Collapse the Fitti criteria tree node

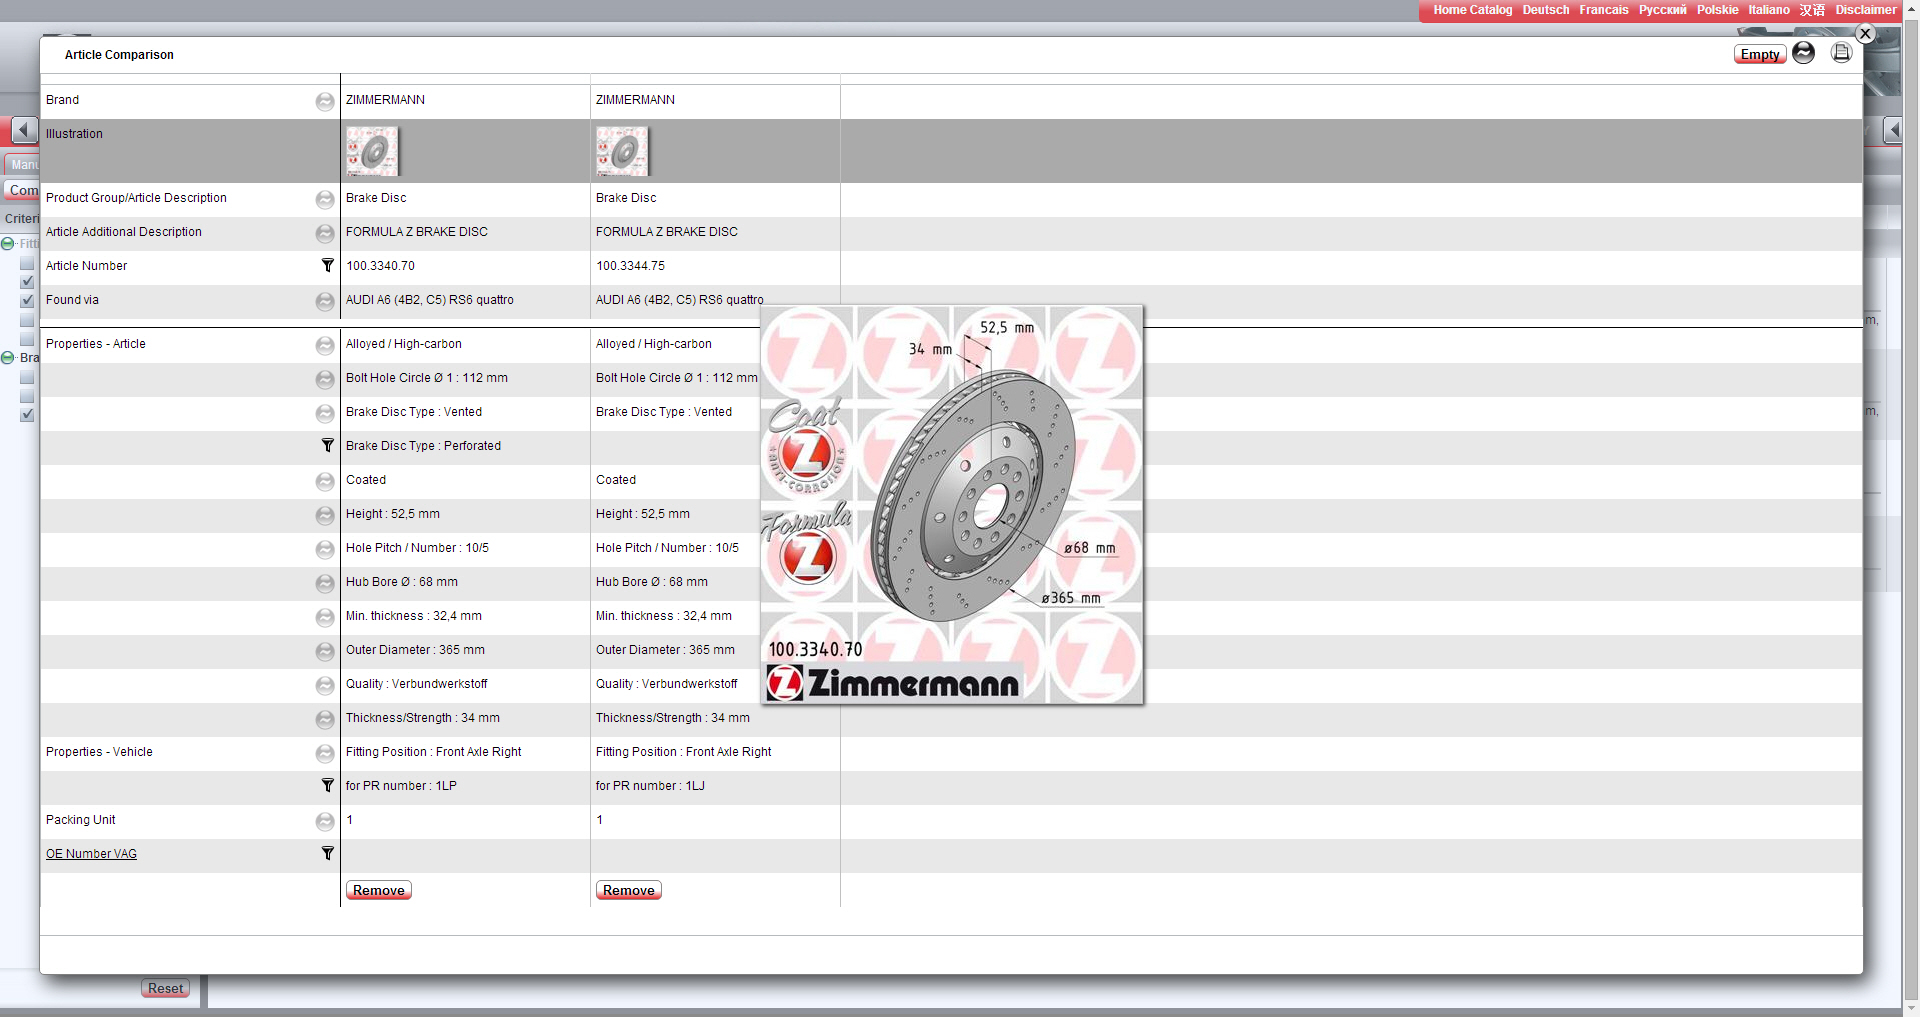8,244
